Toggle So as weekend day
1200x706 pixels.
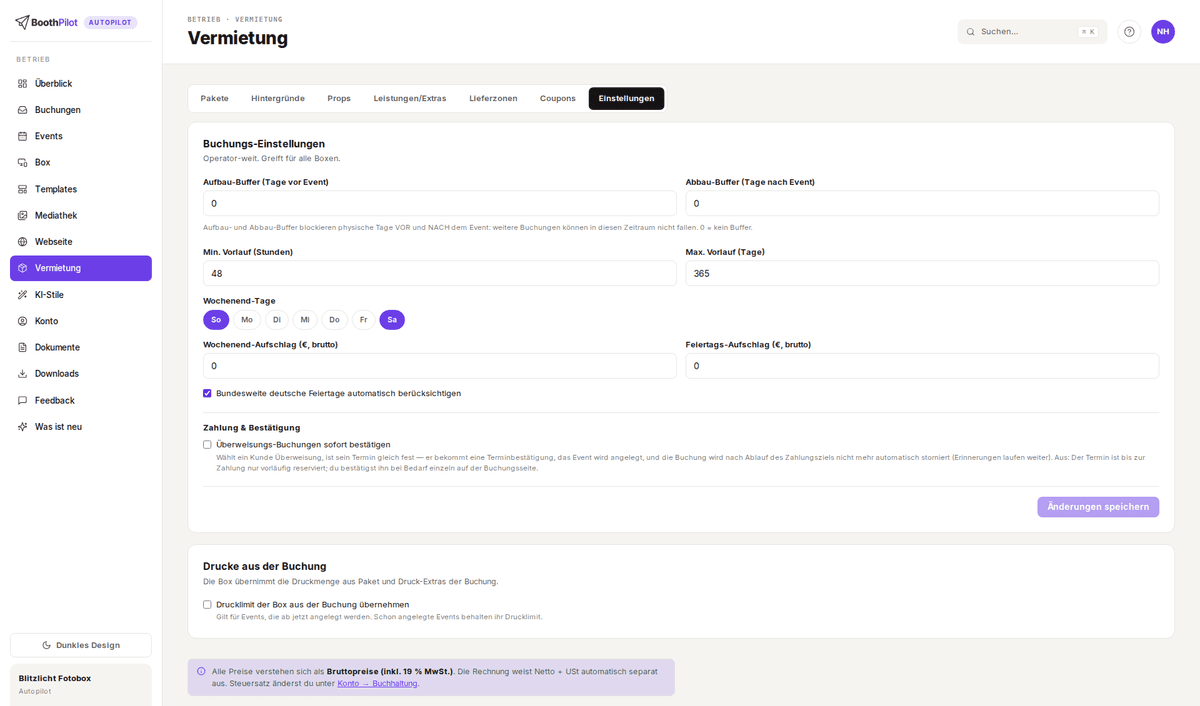coord(216,320)
